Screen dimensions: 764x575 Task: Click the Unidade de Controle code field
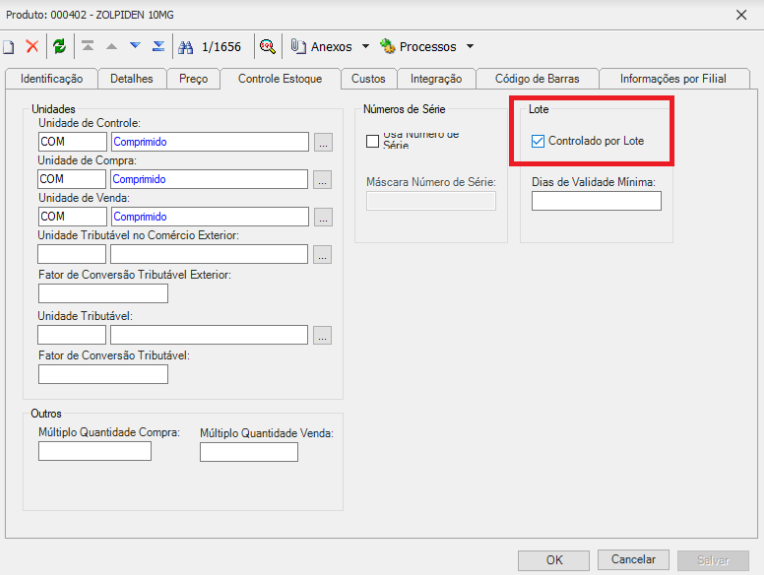point(73,142)
